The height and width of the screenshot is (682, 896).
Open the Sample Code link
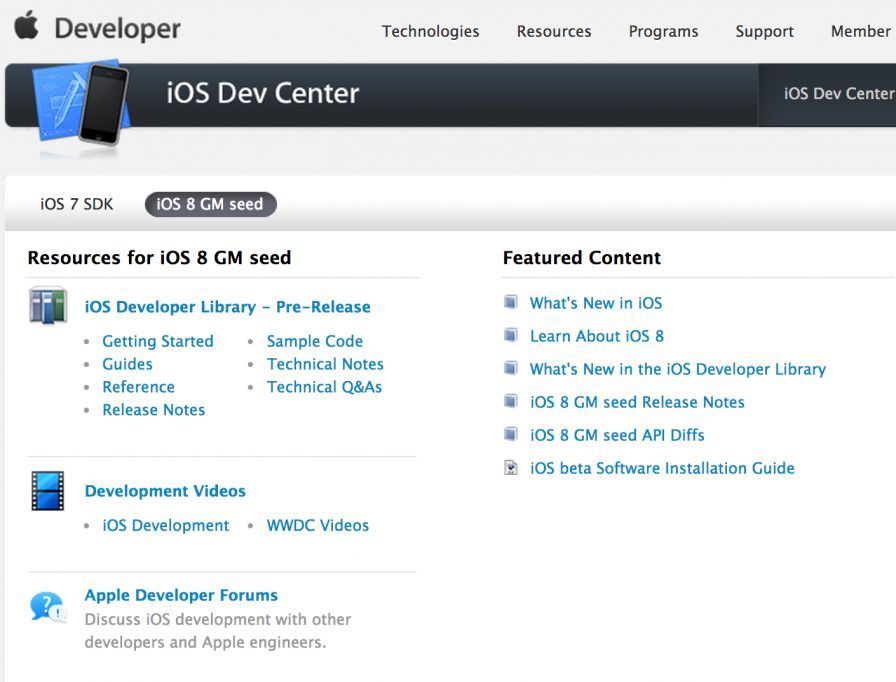coord(315,341)
